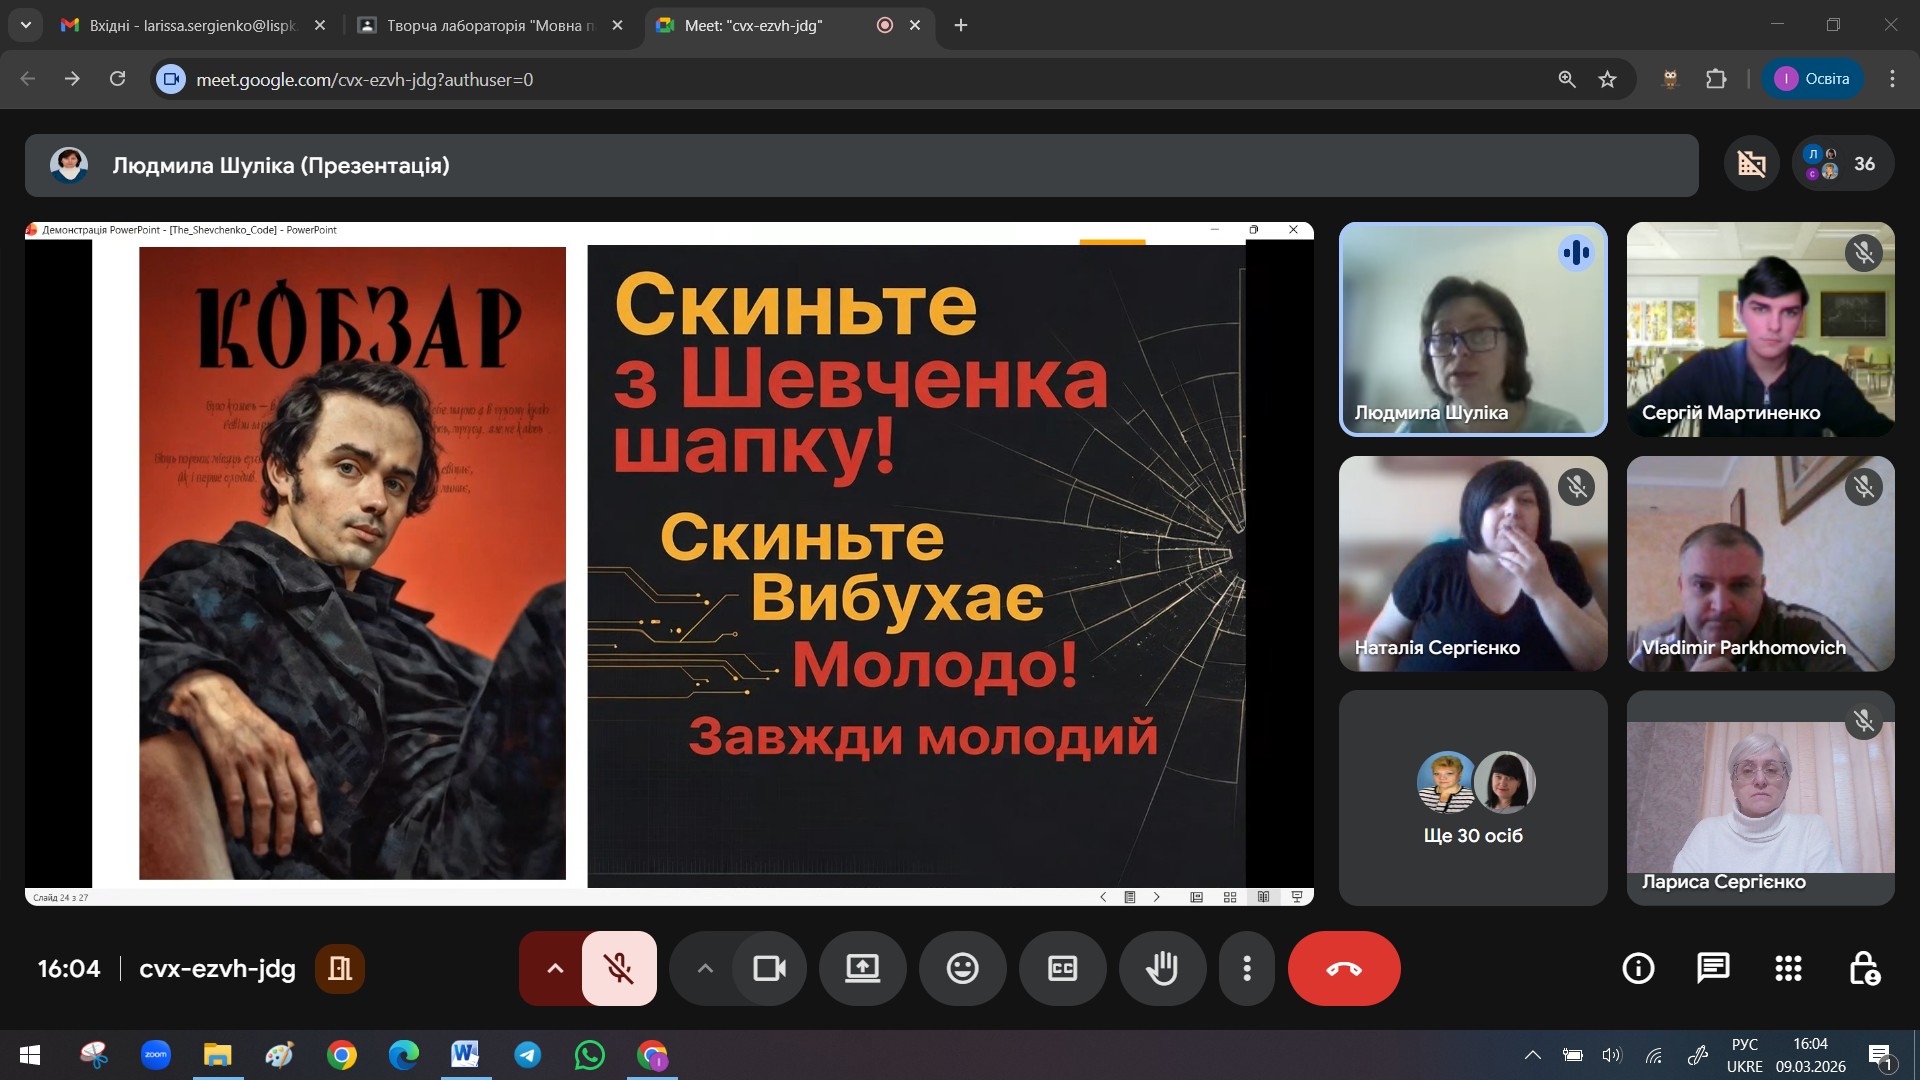Open the emoji reactions button
Image resolution: width=1920 pixels, height=1080 pixels.
point(962,968)
